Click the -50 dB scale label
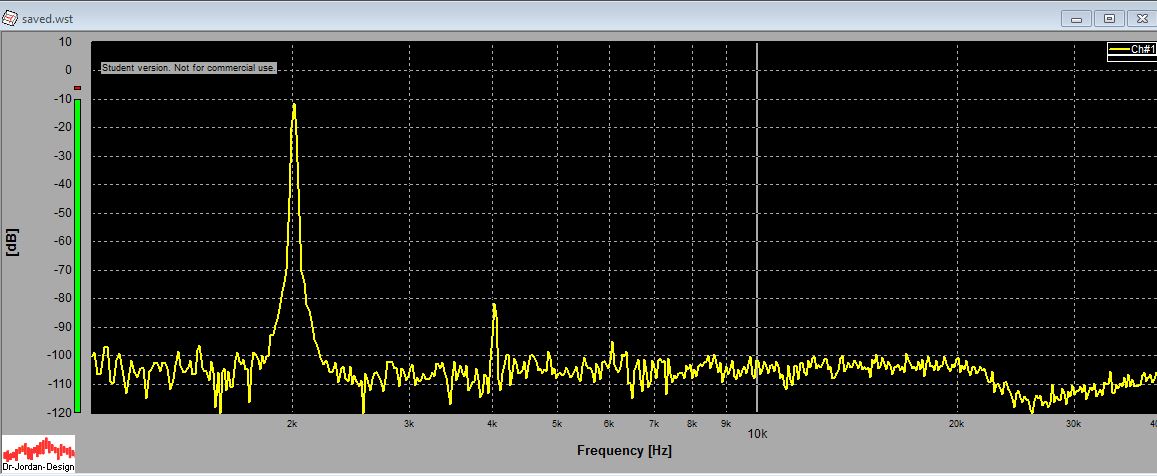1157x476 pixels. [63, 213]
